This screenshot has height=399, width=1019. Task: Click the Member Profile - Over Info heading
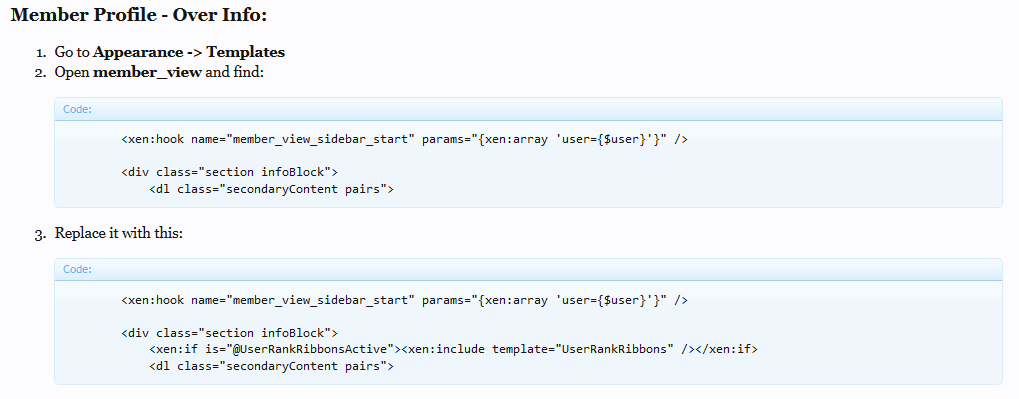click(139, 15)
